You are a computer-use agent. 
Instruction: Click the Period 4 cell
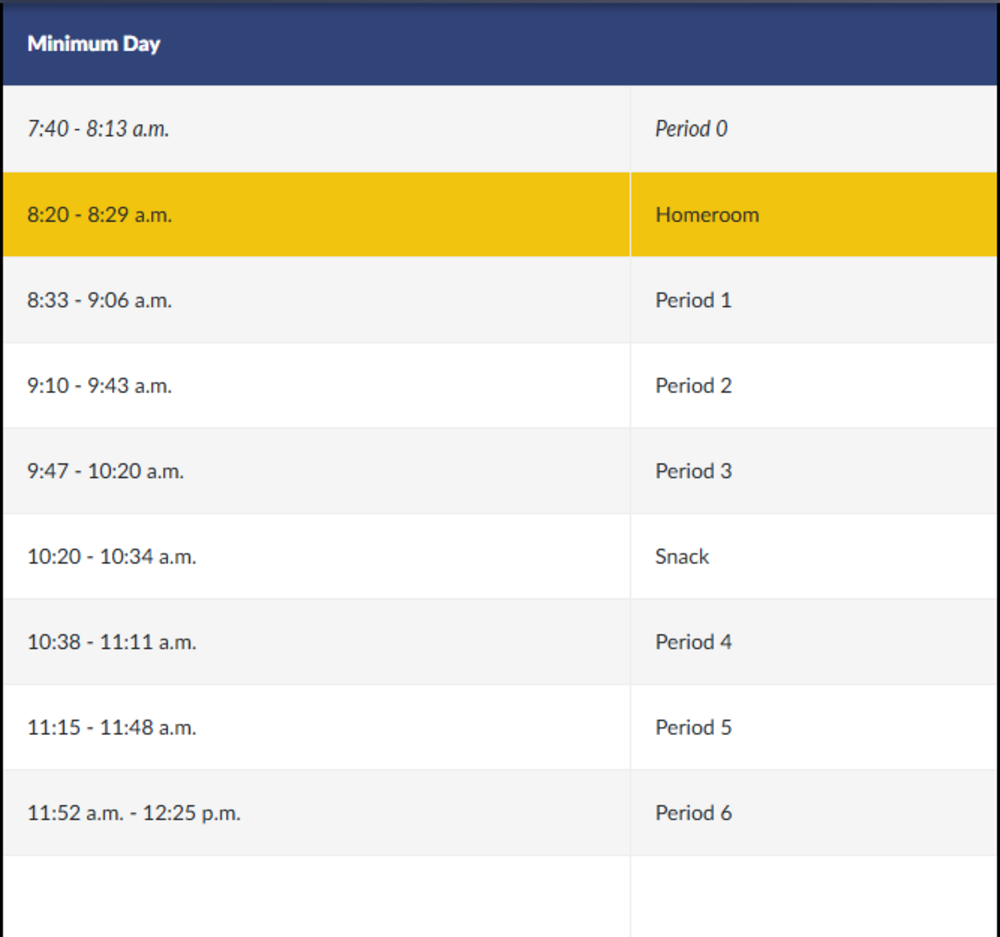(x=694, y=642)
